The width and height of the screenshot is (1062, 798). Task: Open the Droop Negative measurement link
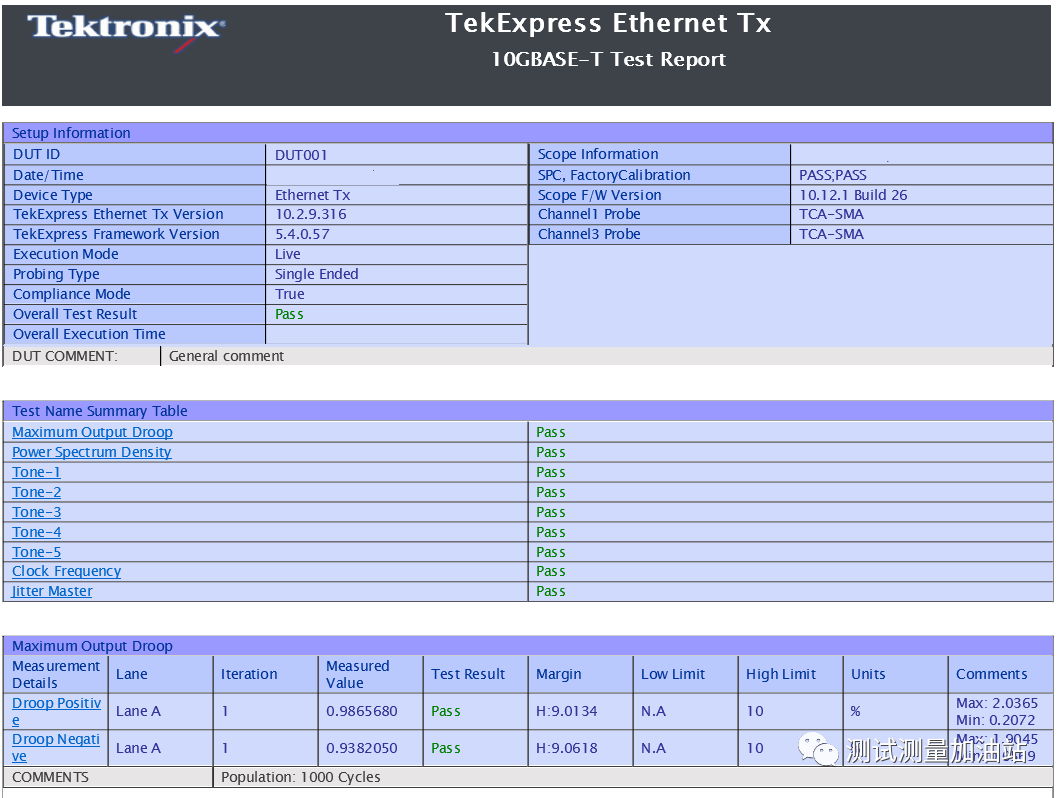[56, 748]
